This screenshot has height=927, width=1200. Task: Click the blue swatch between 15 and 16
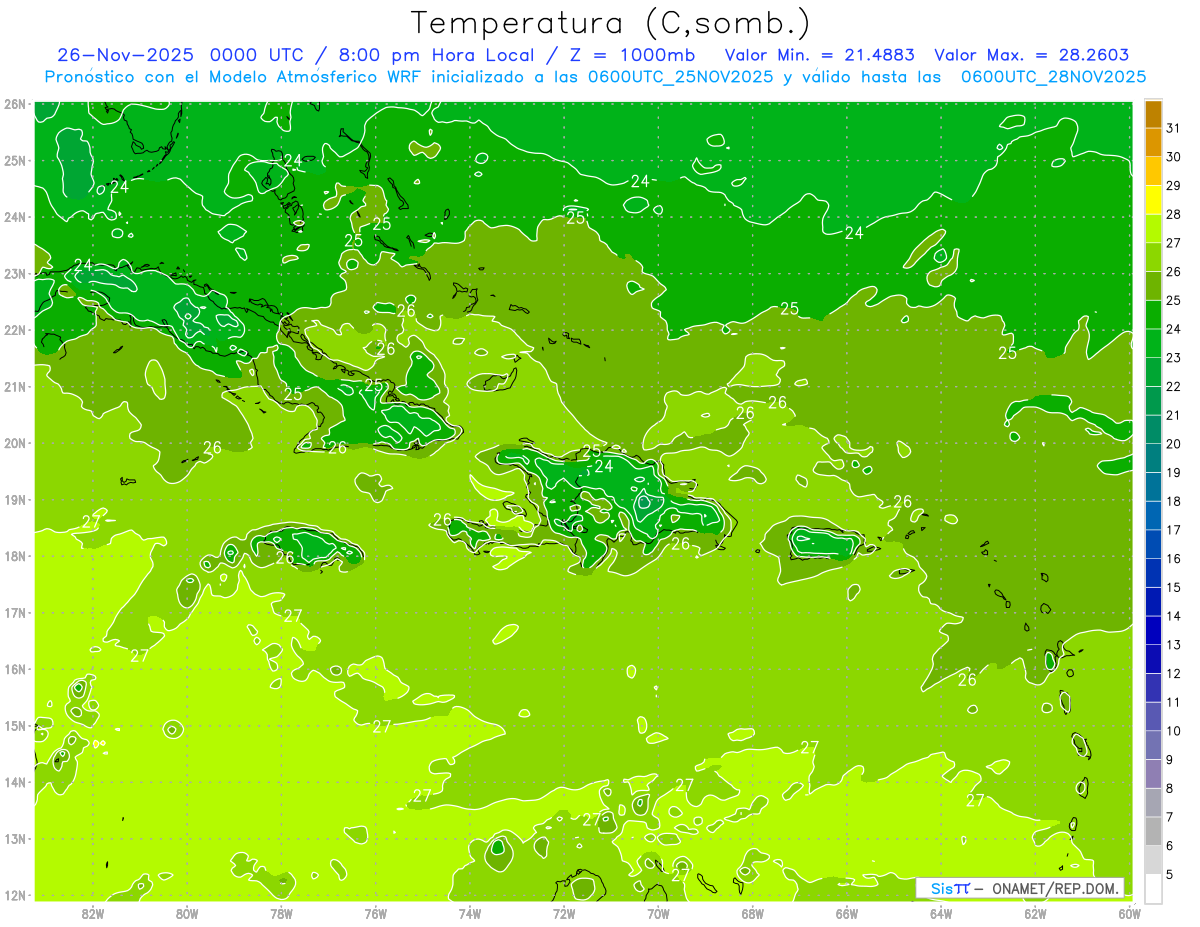(1153, 573)
